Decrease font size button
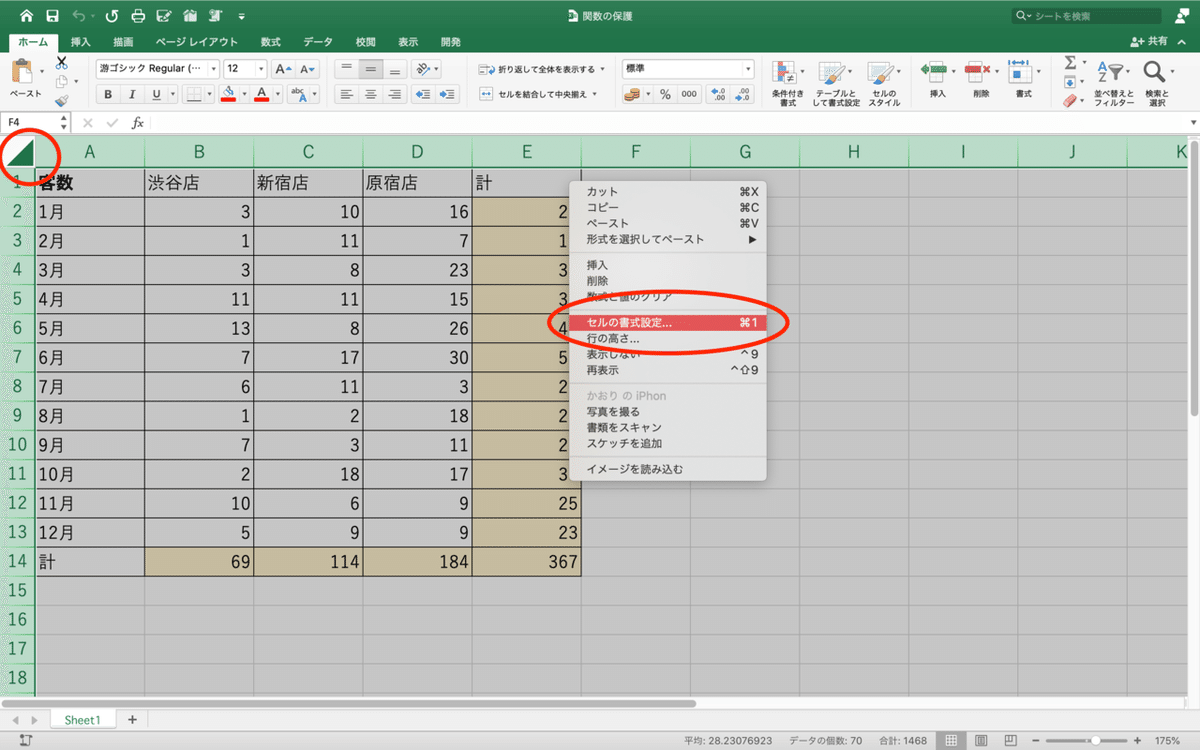 coord(307,69)
